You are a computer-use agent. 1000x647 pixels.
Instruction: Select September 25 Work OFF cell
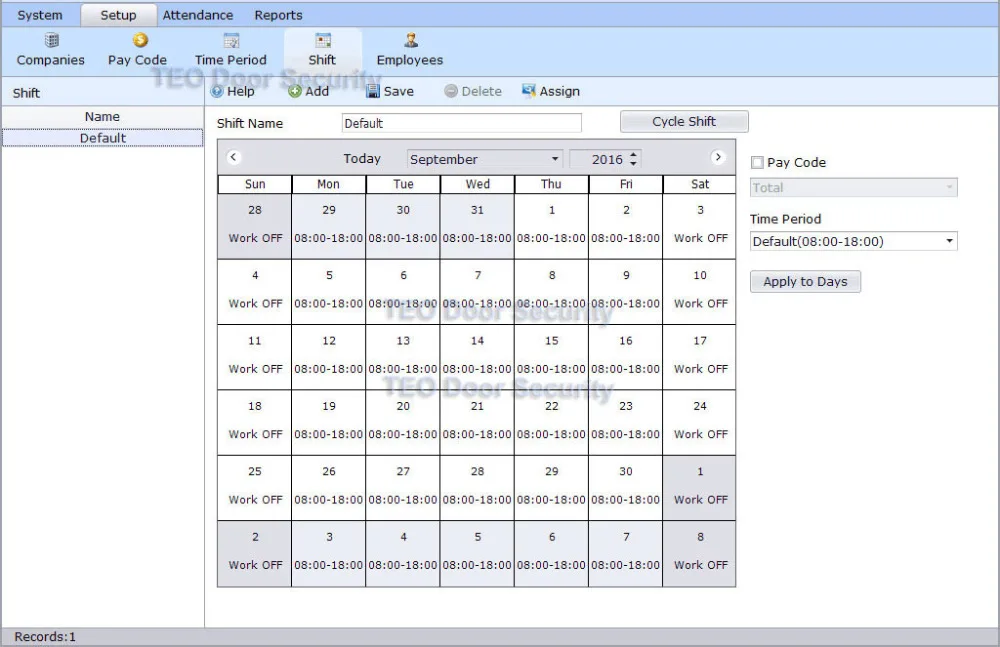[x=254, y=488]
